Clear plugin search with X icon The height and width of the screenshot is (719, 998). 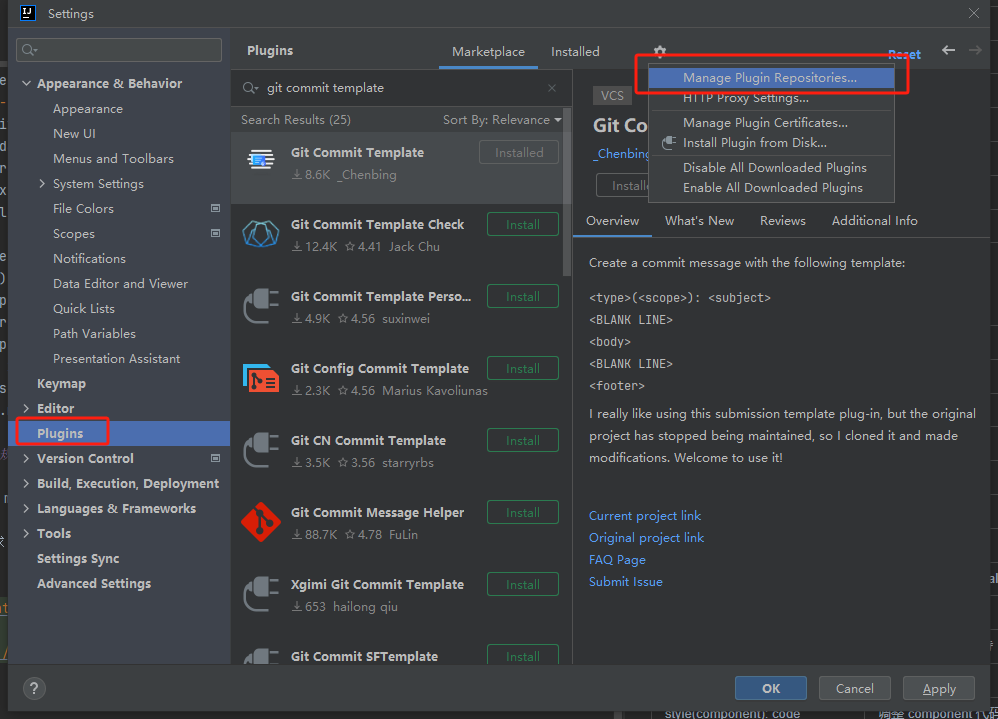[x=552, y=88]
